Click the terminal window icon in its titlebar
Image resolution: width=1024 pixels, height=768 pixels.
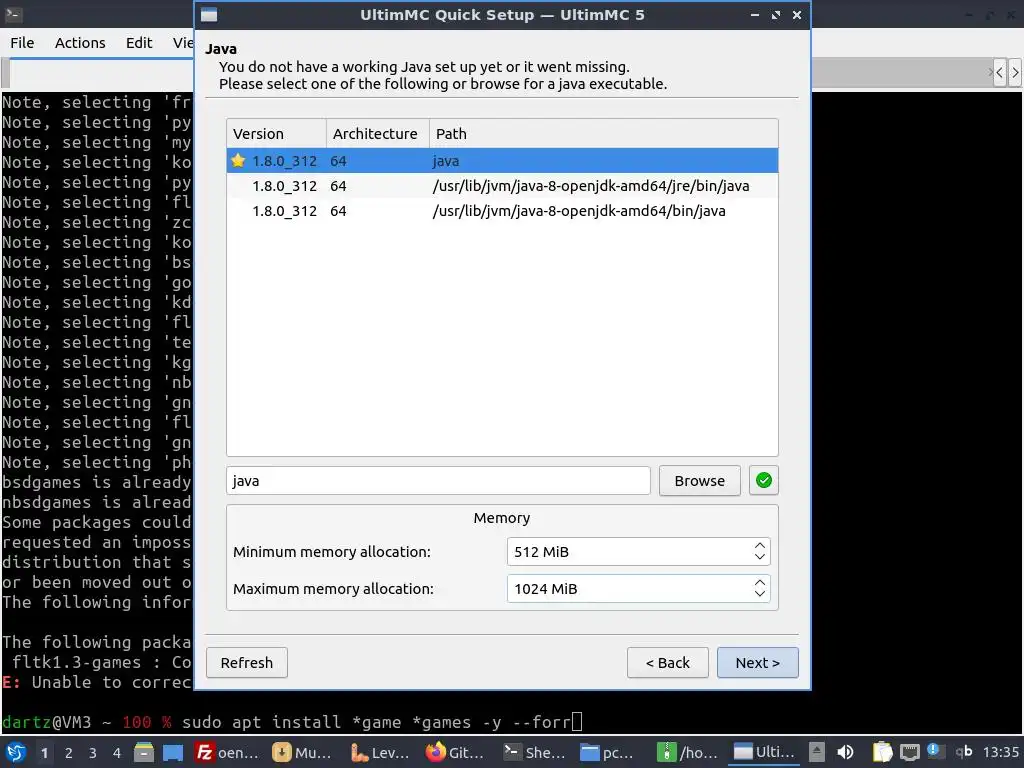pyautogui.click(x=14, y=14)
